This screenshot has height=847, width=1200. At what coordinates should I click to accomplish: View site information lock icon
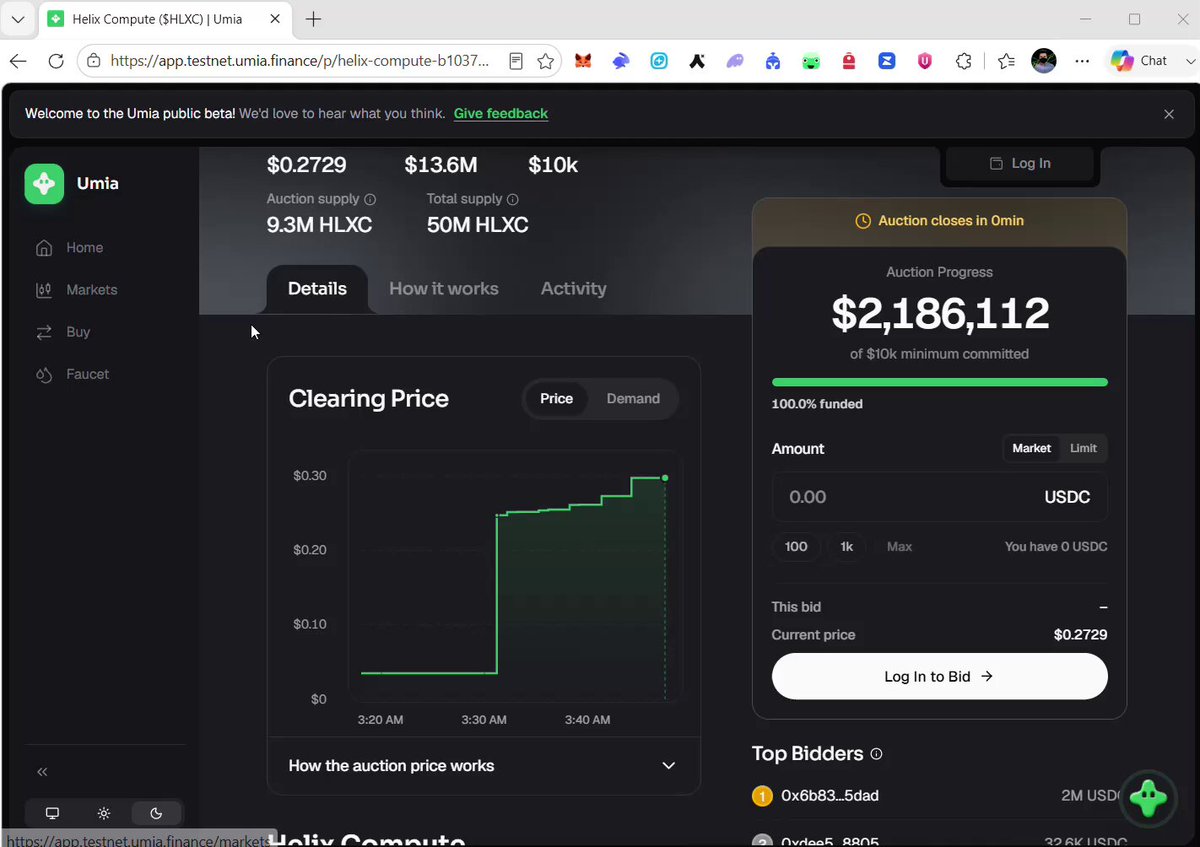93,61
